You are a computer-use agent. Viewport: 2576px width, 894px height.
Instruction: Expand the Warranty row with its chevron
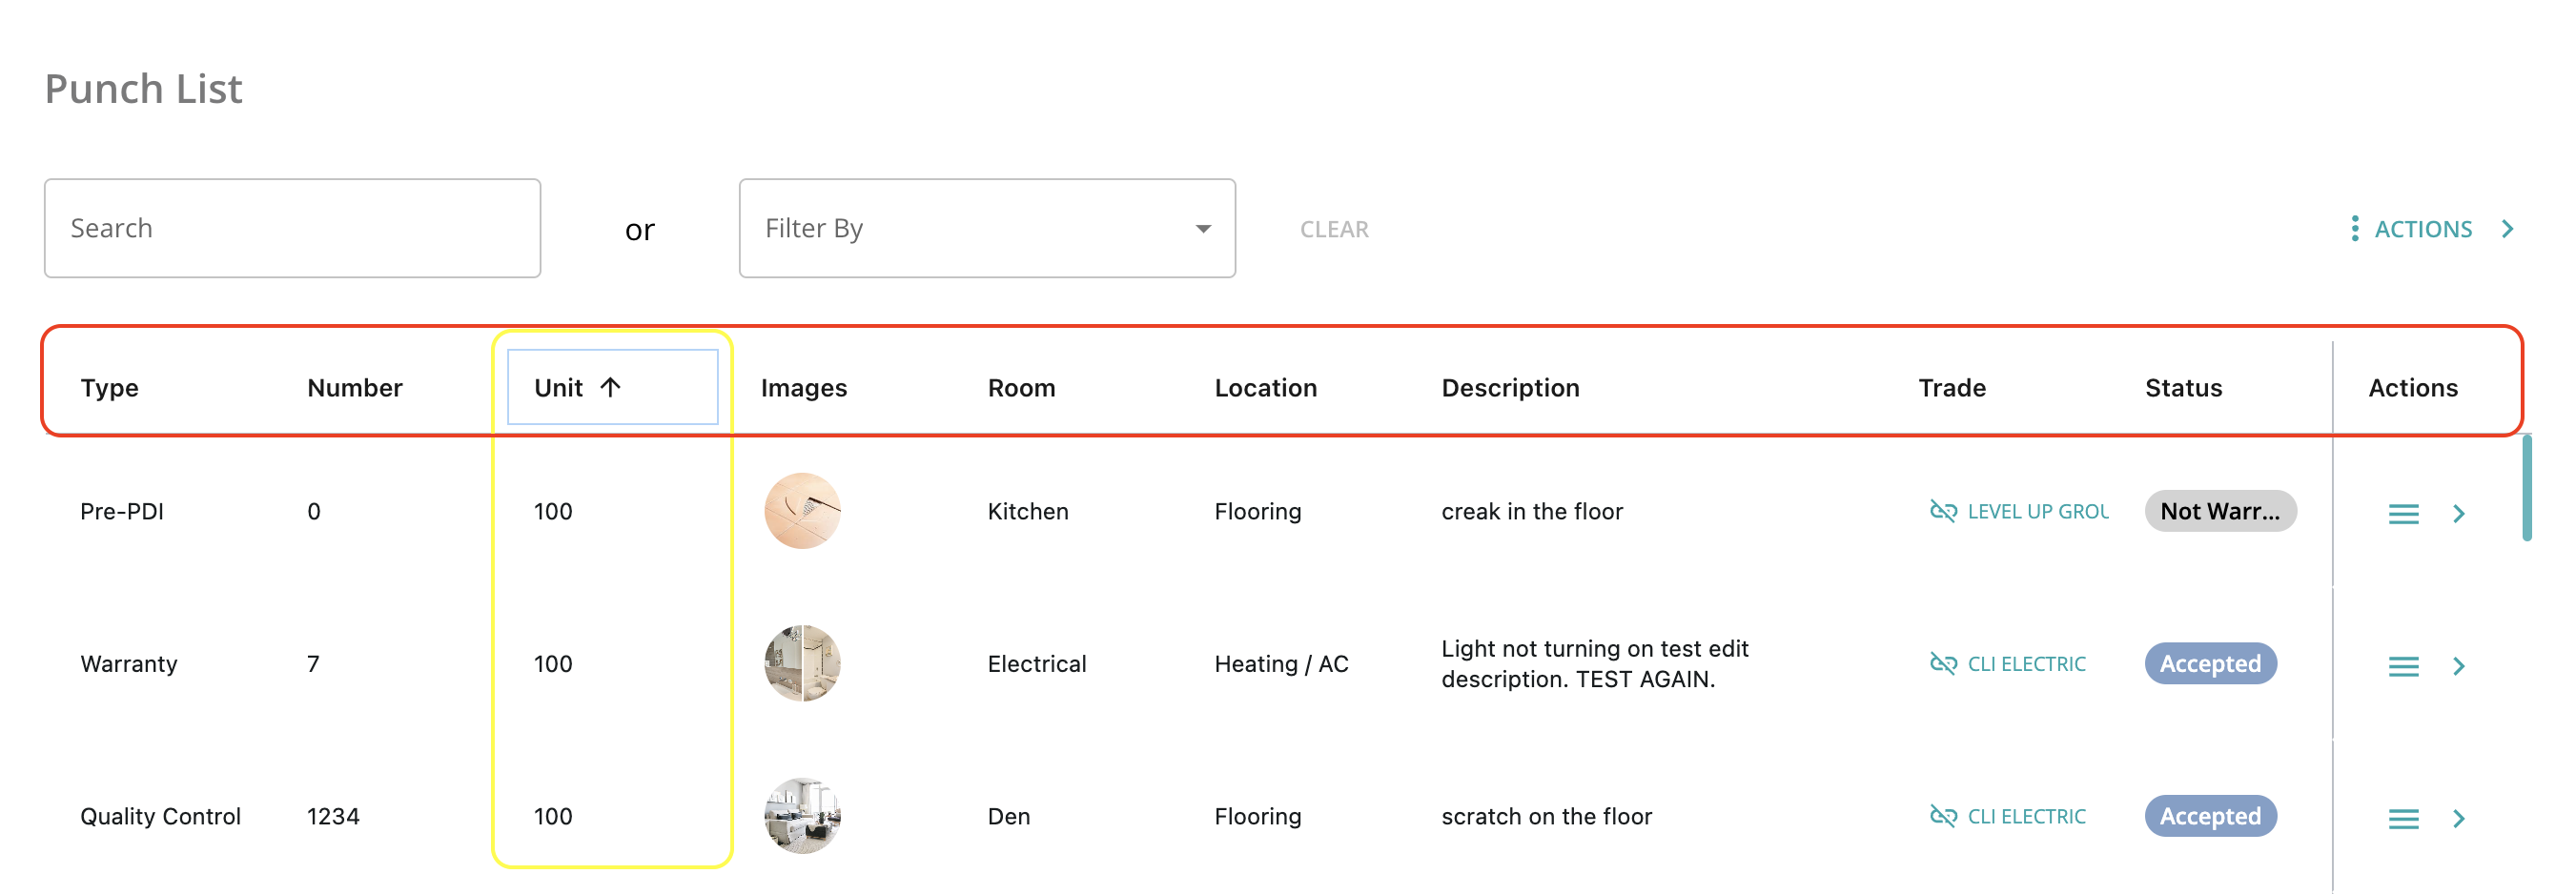point(2459,666)
